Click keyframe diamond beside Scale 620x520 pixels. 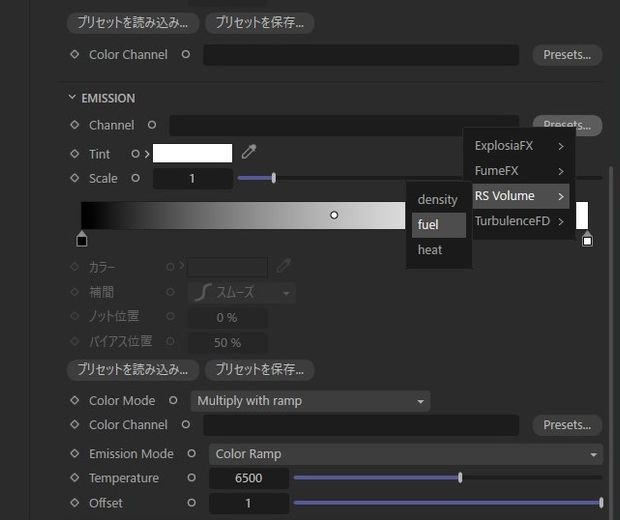pyautogui.click(x=74, y=178)
